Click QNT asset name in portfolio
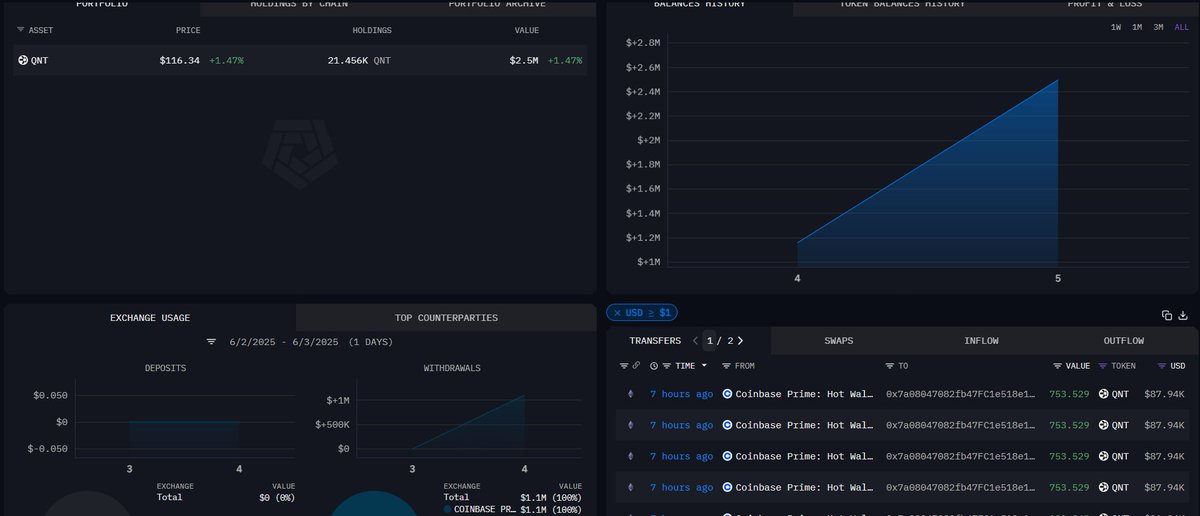Screen dimensions: 1200x516 tap(39, 61)
